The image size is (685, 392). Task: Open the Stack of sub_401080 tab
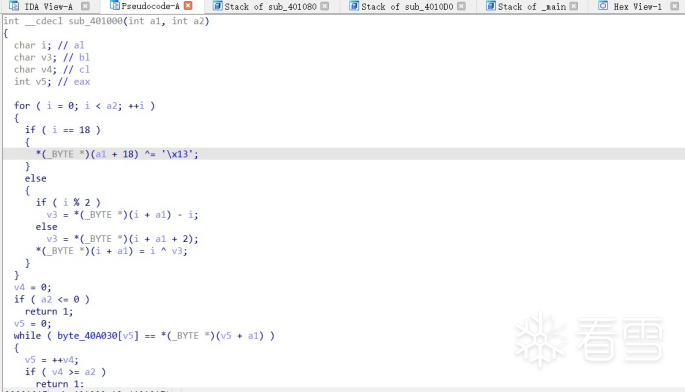[x=270, y=7]
